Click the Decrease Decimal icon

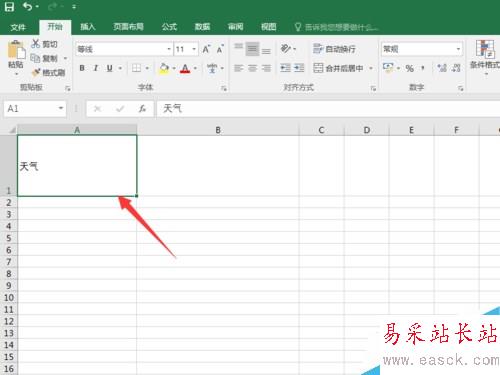[456, 68]
